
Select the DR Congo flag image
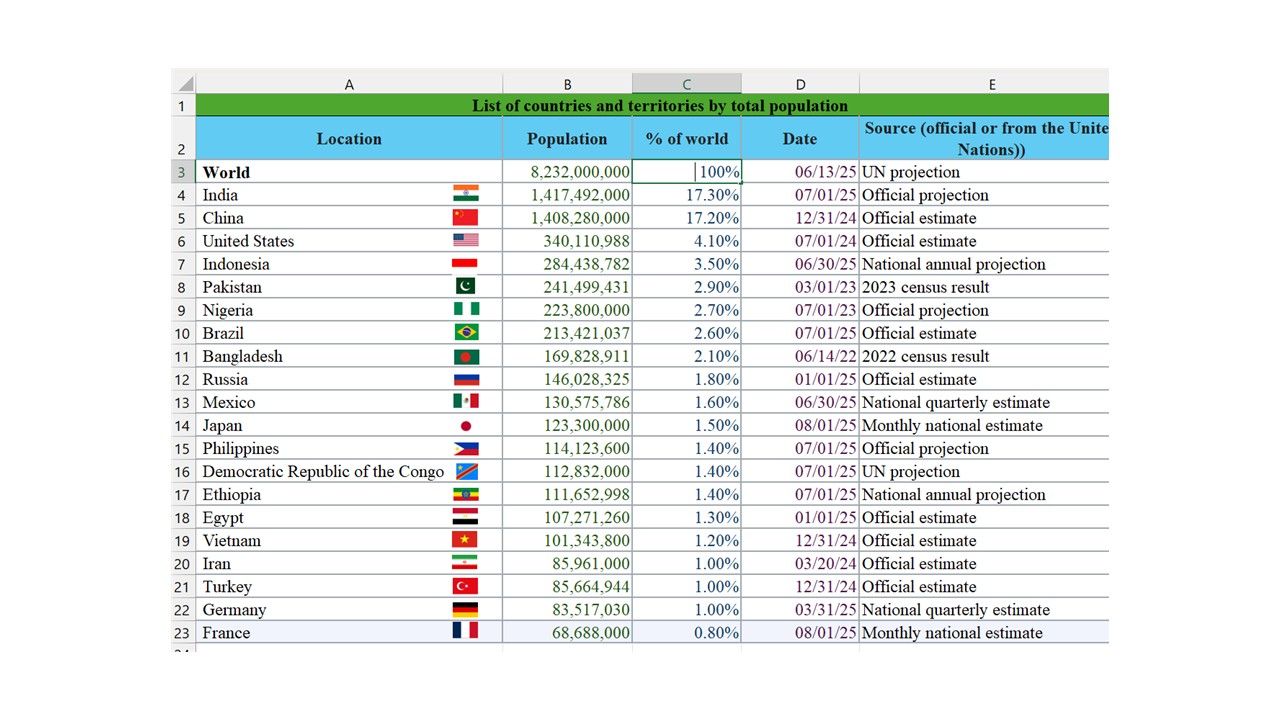pyautogui.click(x=465, y=471)
